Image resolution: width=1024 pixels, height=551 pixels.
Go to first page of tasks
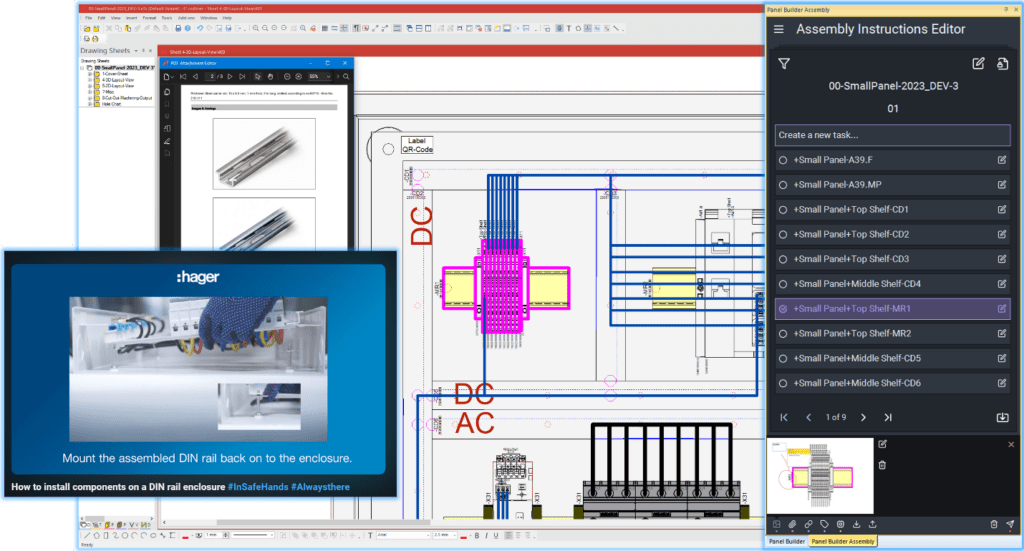(784, 417)
